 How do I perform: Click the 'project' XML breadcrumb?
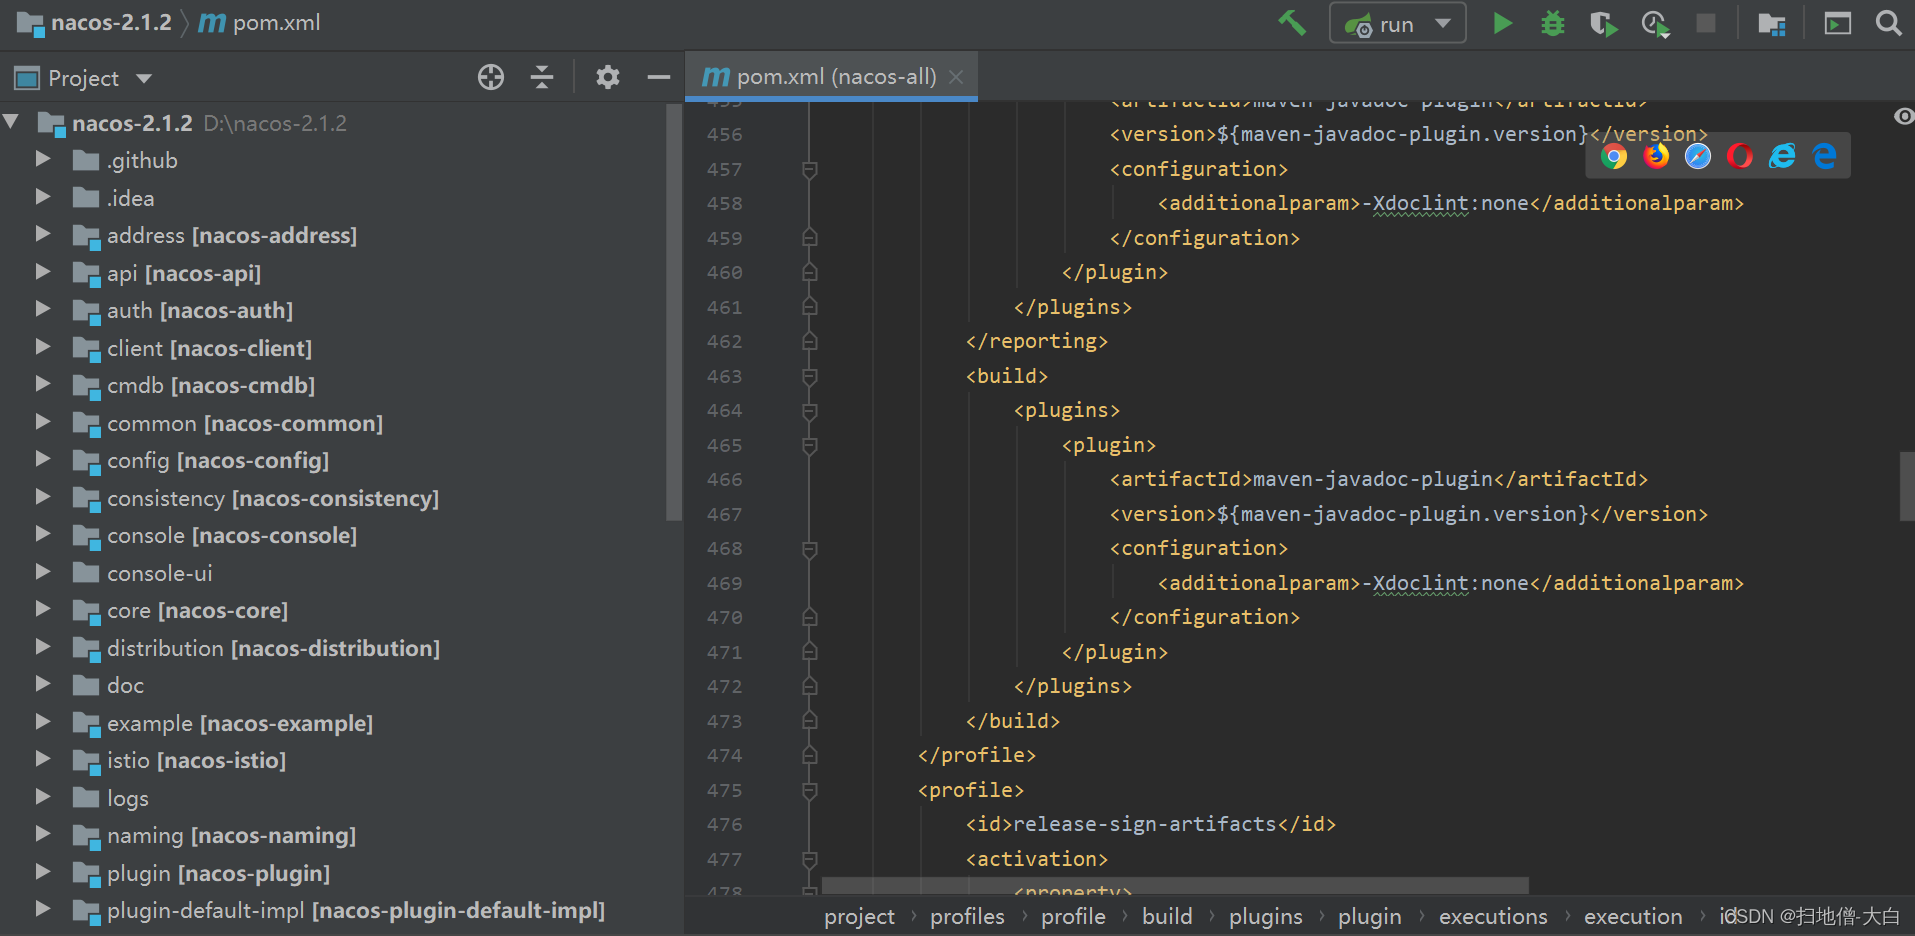859,916
